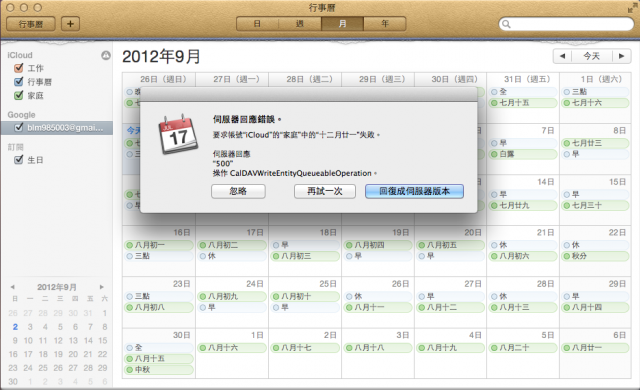Select the 八月十二 event on the 27th
The image size is (640, 390).
pos(451,307)
